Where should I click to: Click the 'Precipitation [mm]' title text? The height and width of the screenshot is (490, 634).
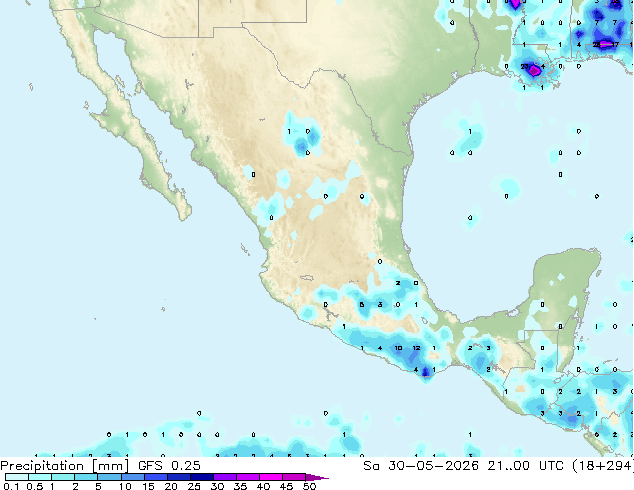pyautogui.click(x=65, y=466)
